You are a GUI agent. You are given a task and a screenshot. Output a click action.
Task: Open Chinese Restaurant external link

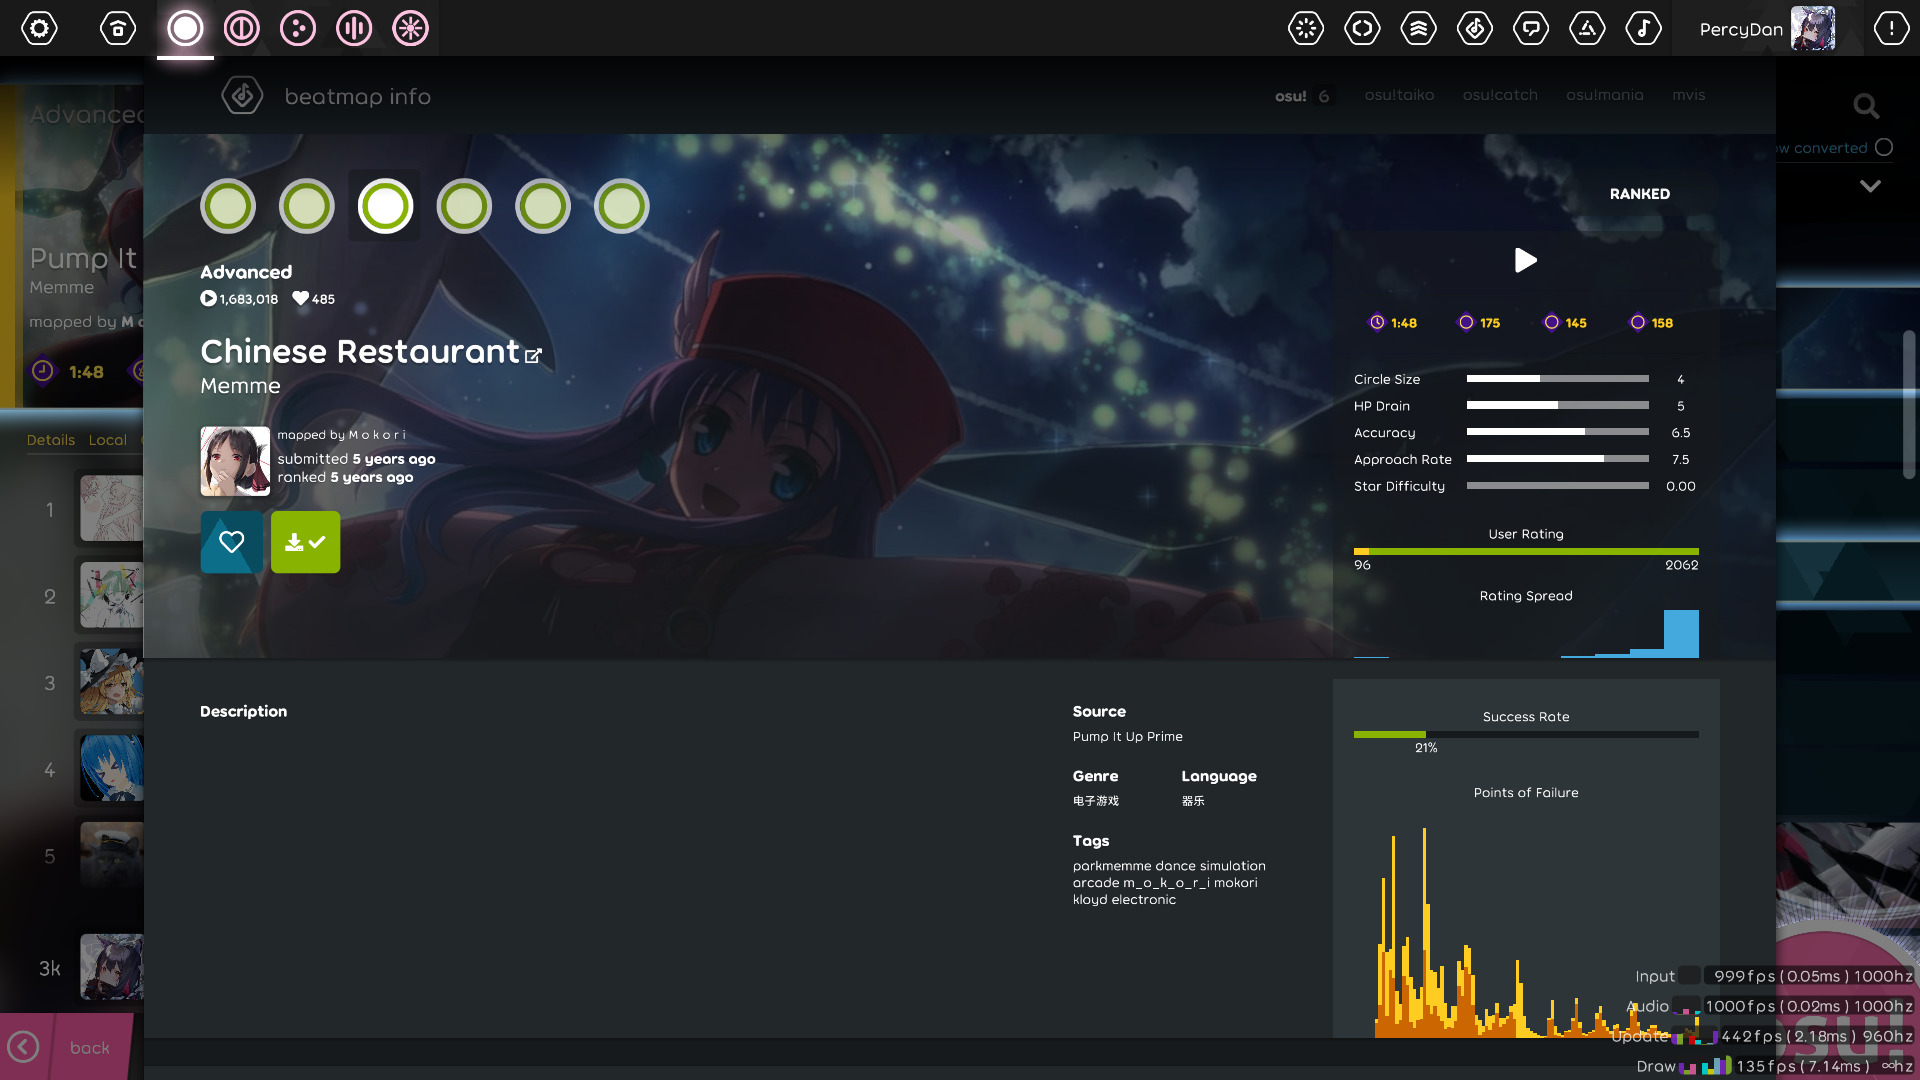click(x=533, y=355)
